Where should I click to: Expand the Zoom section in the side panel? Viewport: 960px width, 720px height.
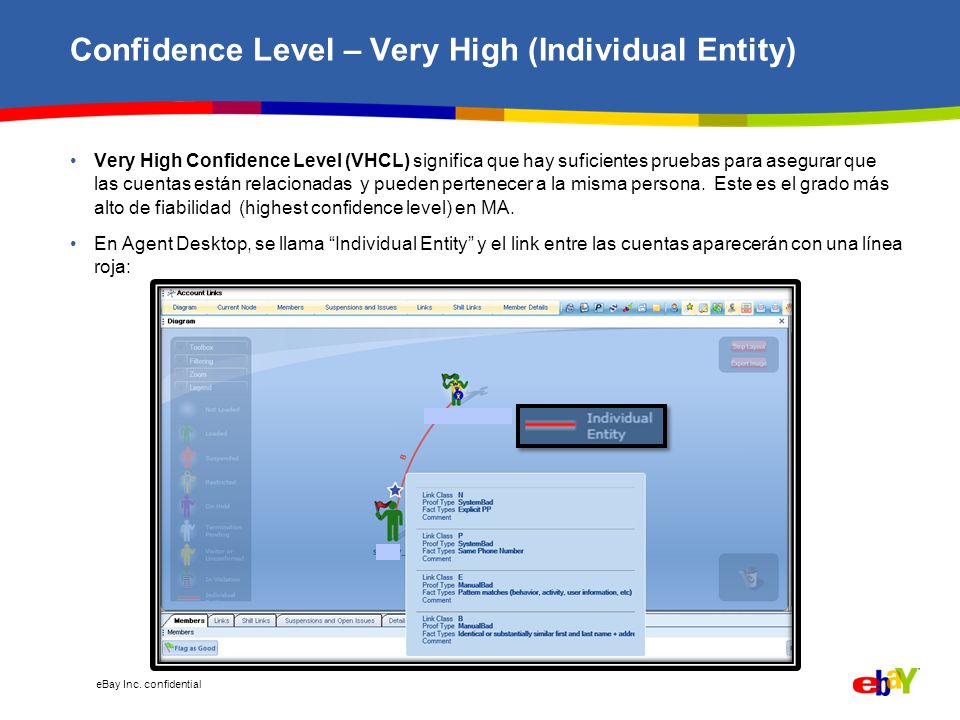(x=211, y=374)
